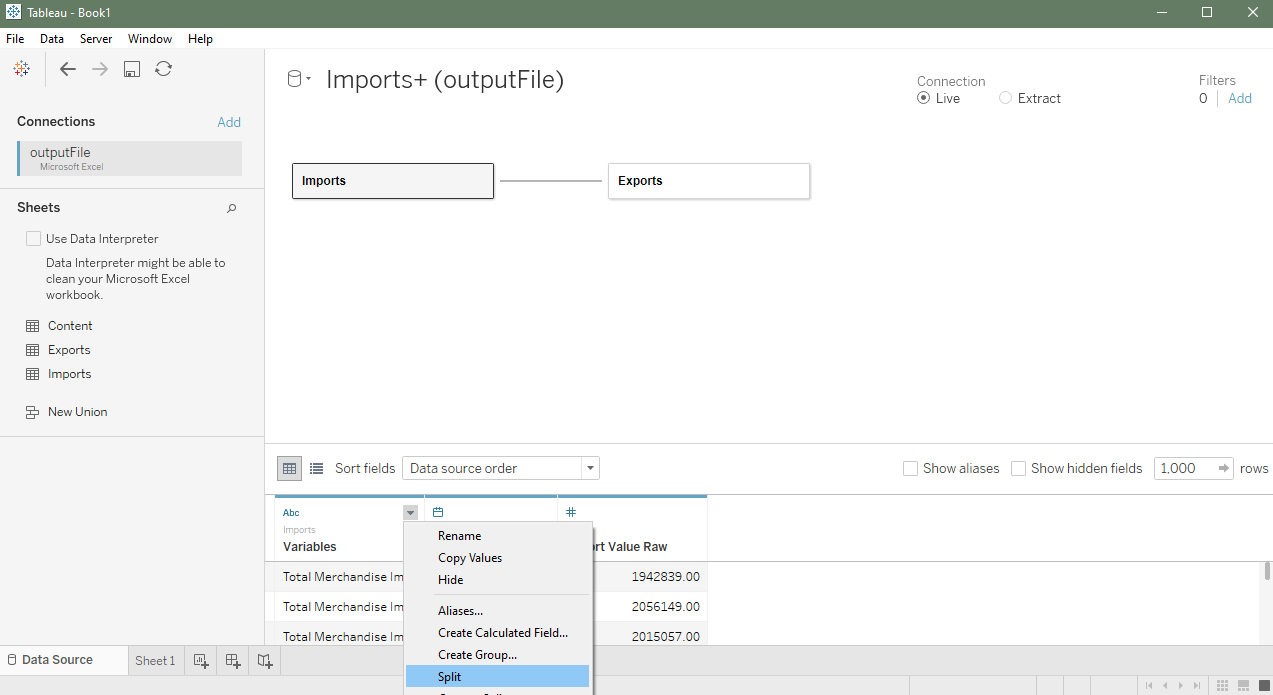Image resolution: width=1273 pixels, height=695 pixels.
Task: Select the Extract connection radio button
Action: coord(1005,98)
